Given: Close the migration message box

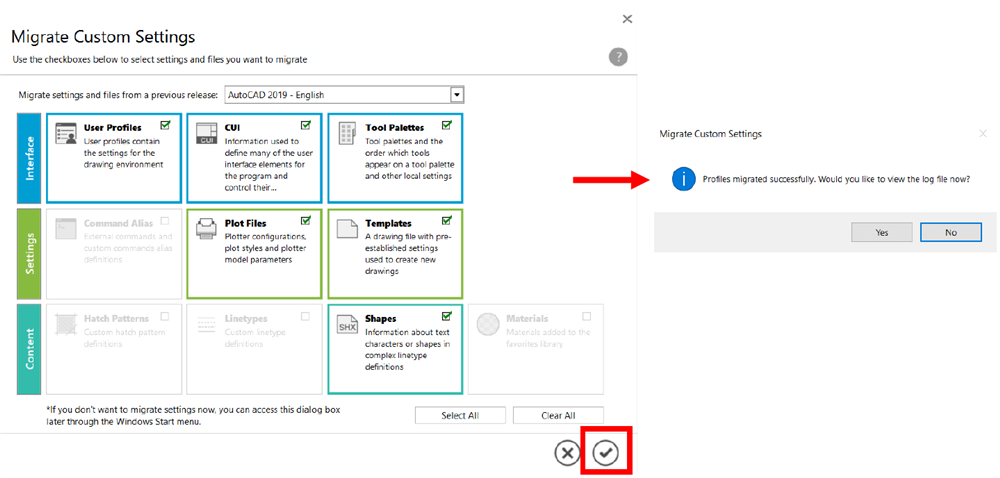Looking at the screenshot, I should (983, 134).
